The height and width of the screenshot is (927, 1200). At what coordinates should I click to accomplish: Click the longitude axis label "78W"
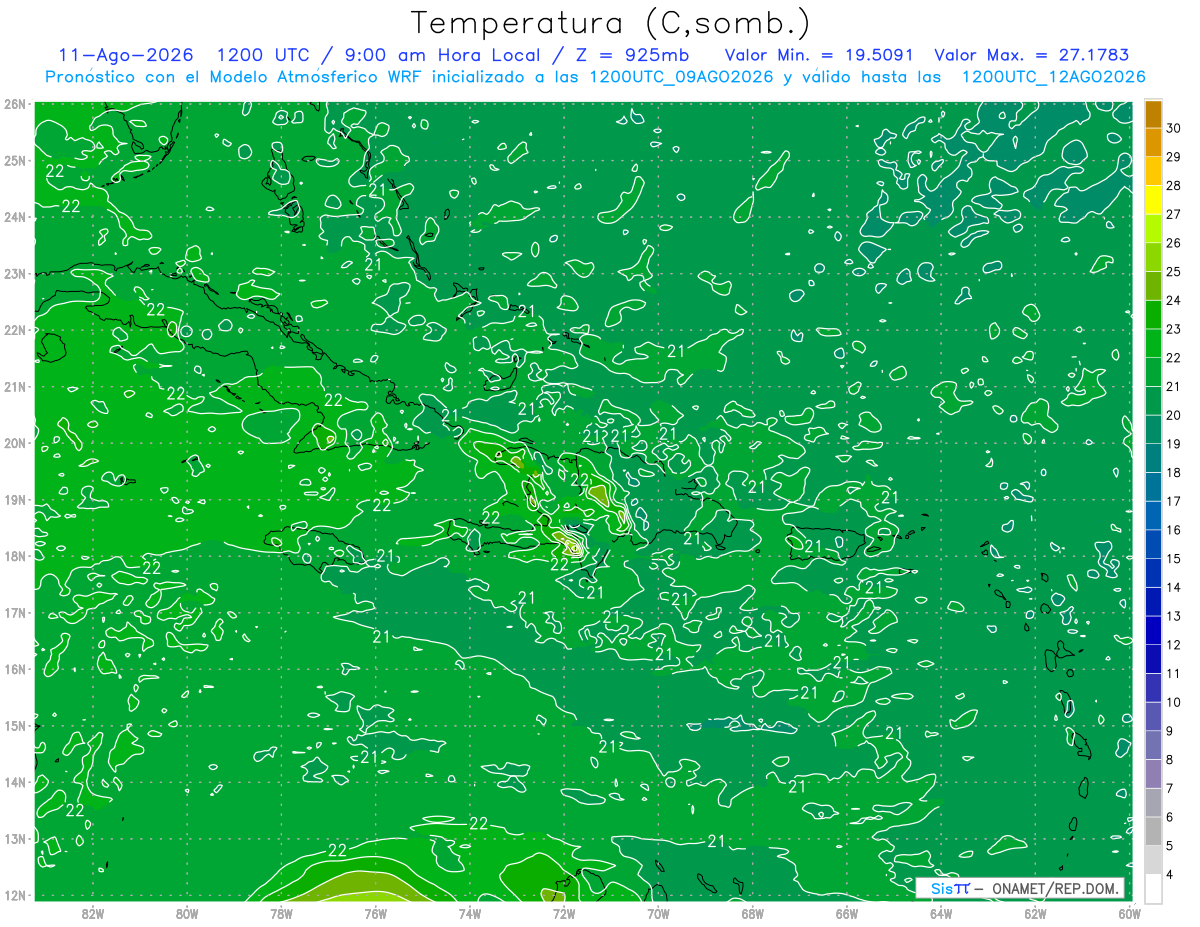pyautogui.click(x=281, y=913)
